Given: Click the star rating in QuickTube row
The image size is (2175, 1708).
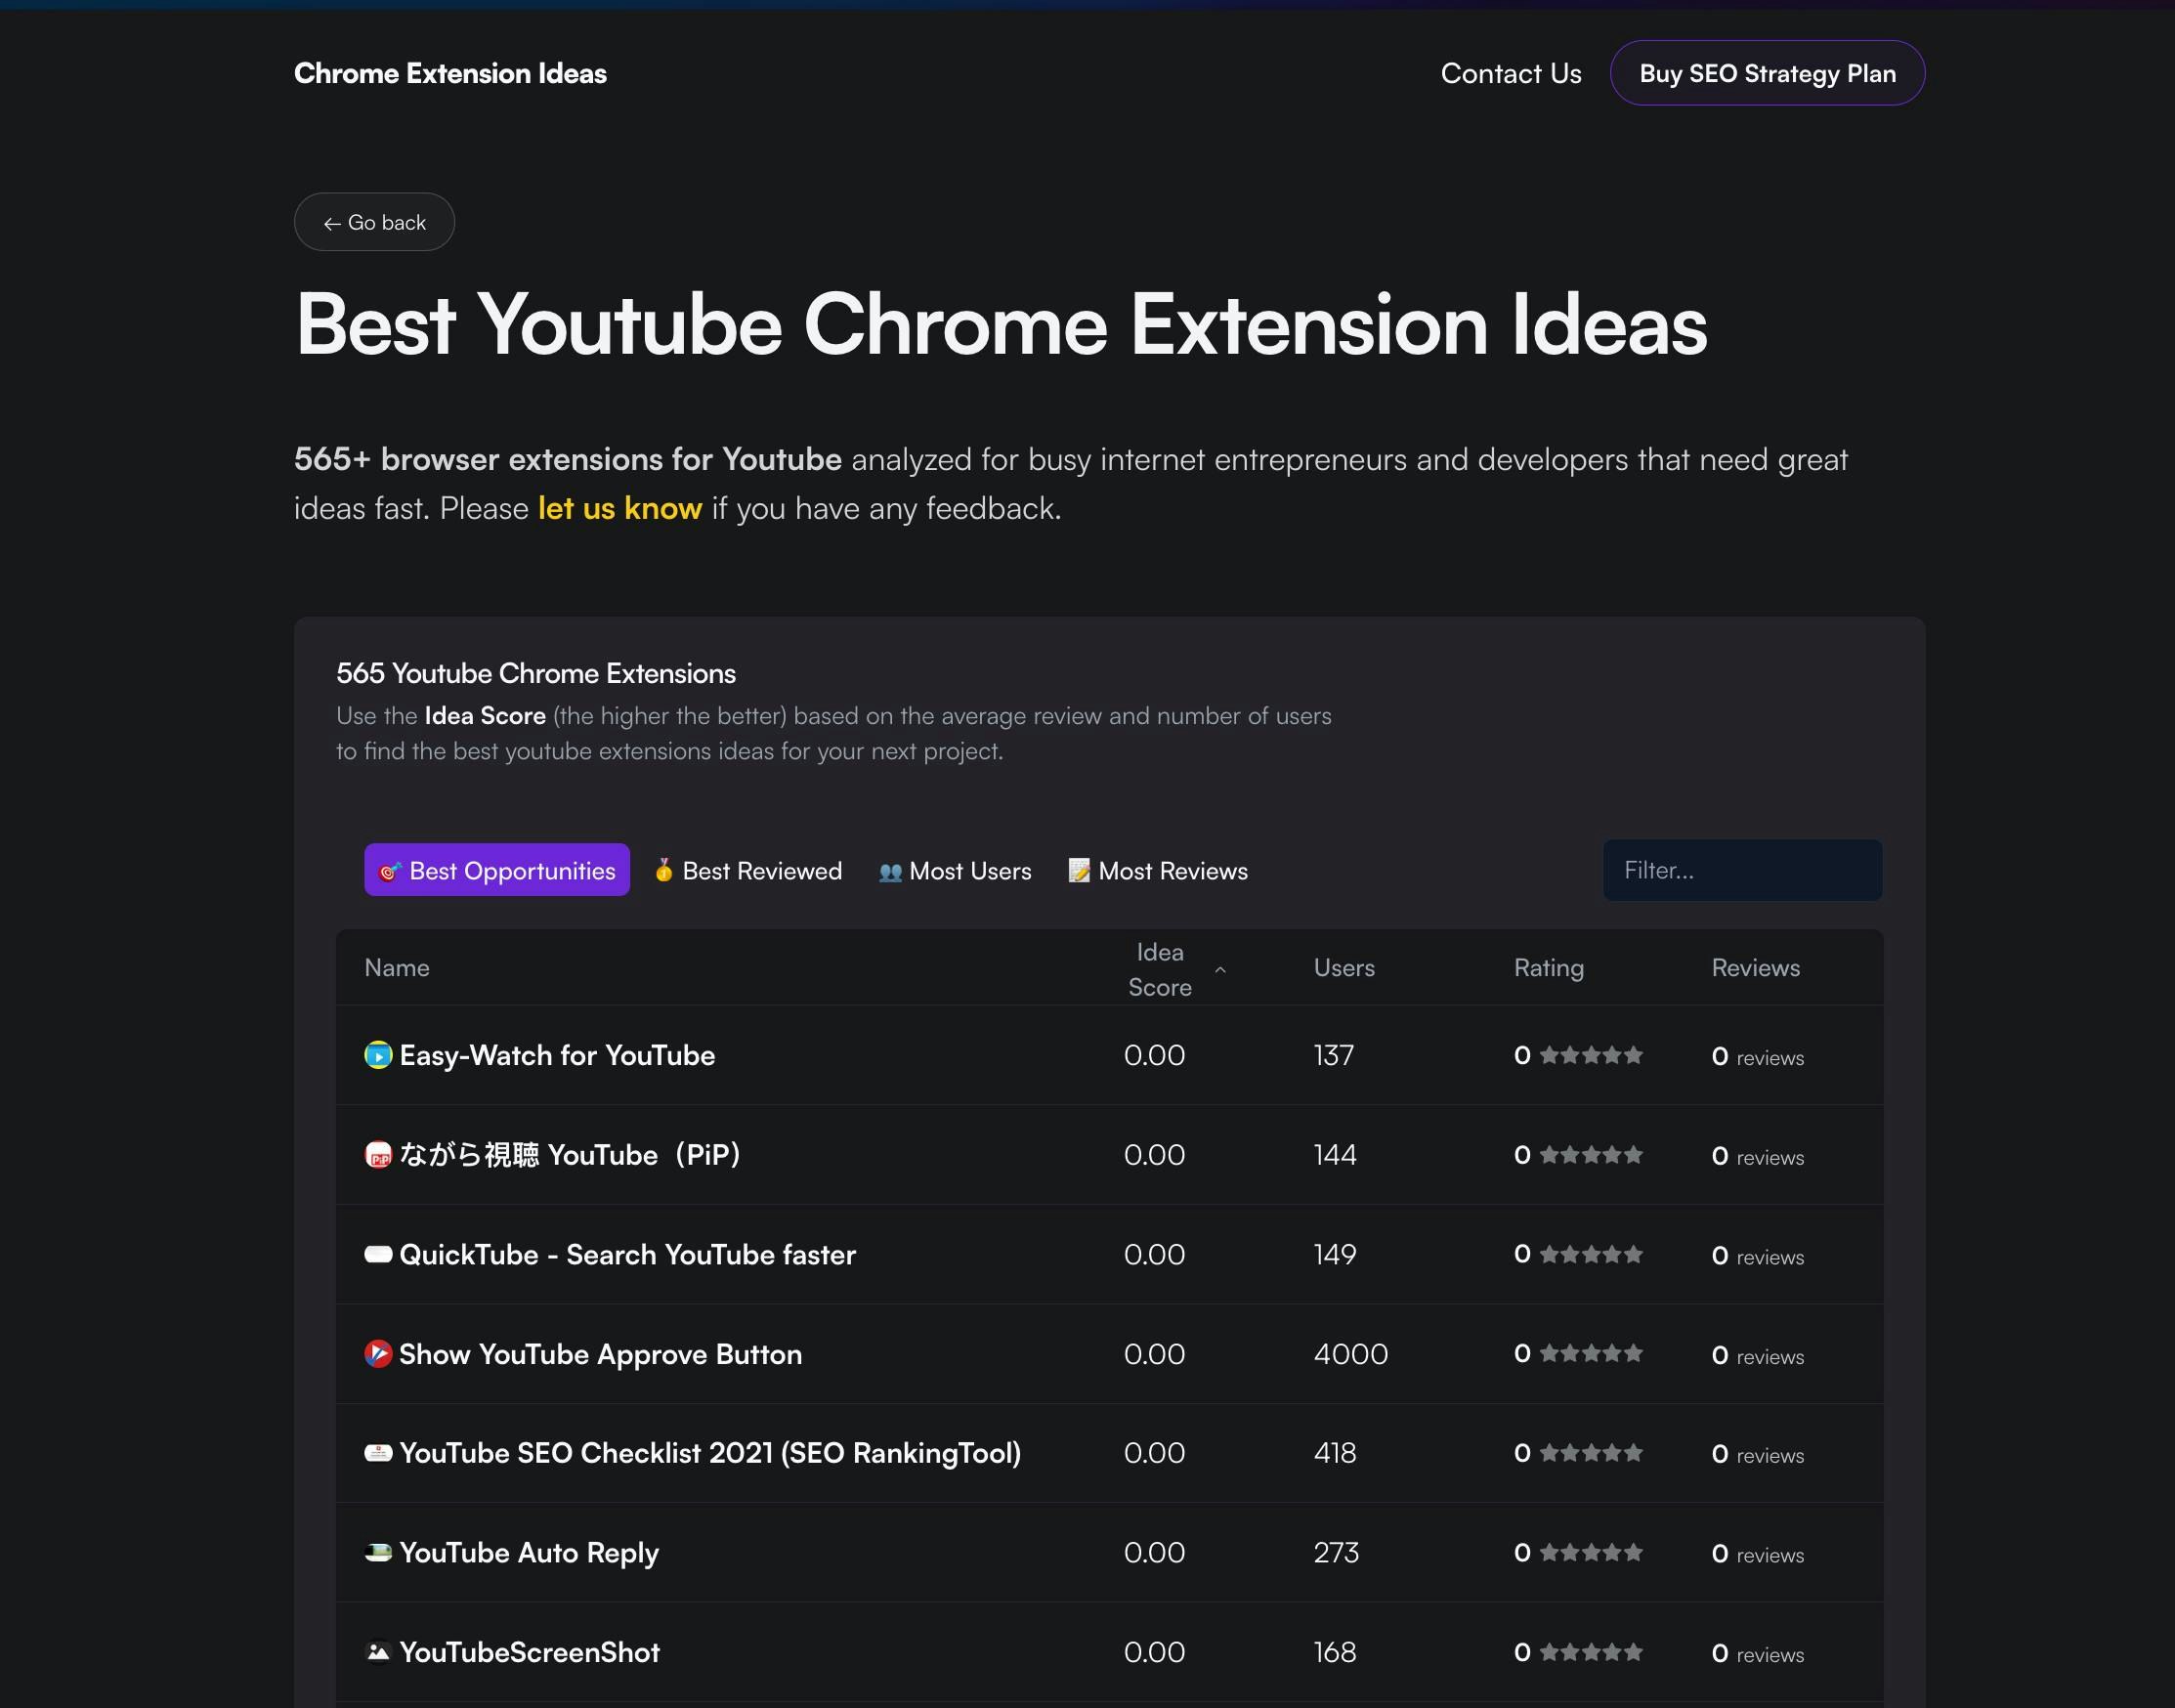Looking at the screenshot, I should [x=1591, y=1254].
